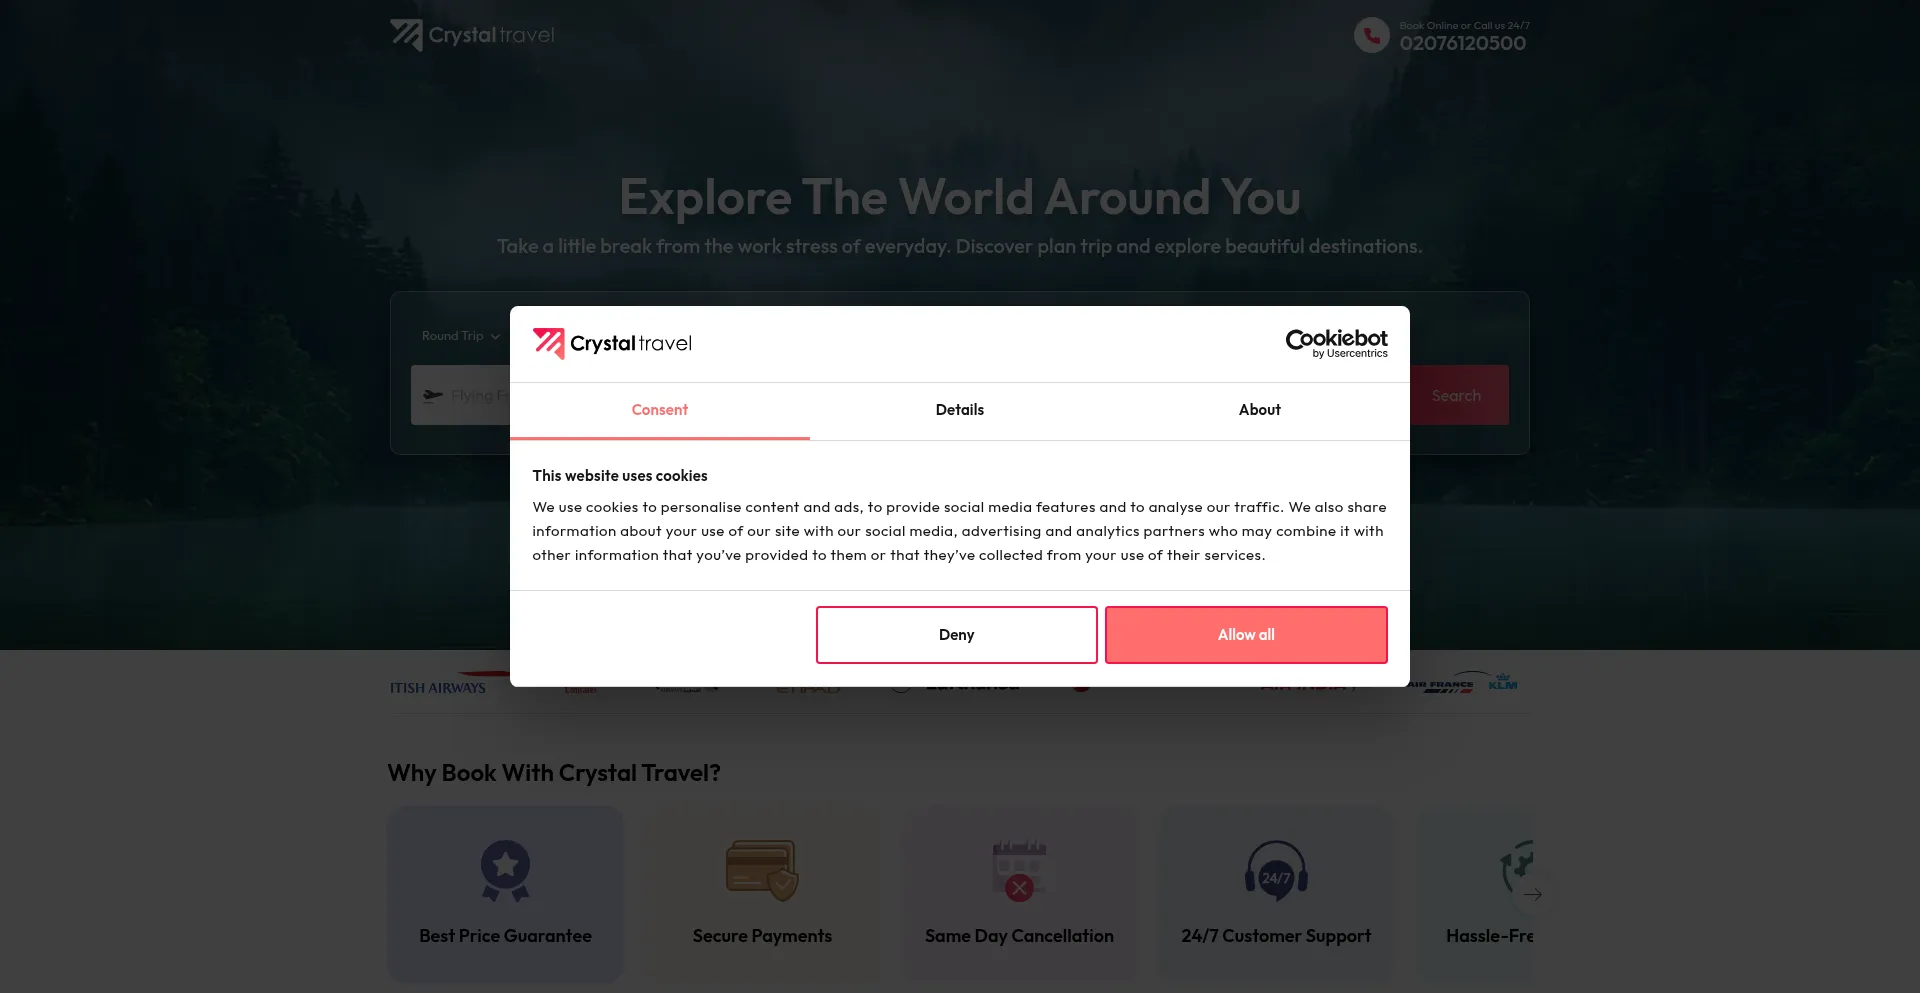Viewport: 1920px width, 993px height.
Task: Click the carousel next arrow icon
Action: click(x=1533, y=894)
